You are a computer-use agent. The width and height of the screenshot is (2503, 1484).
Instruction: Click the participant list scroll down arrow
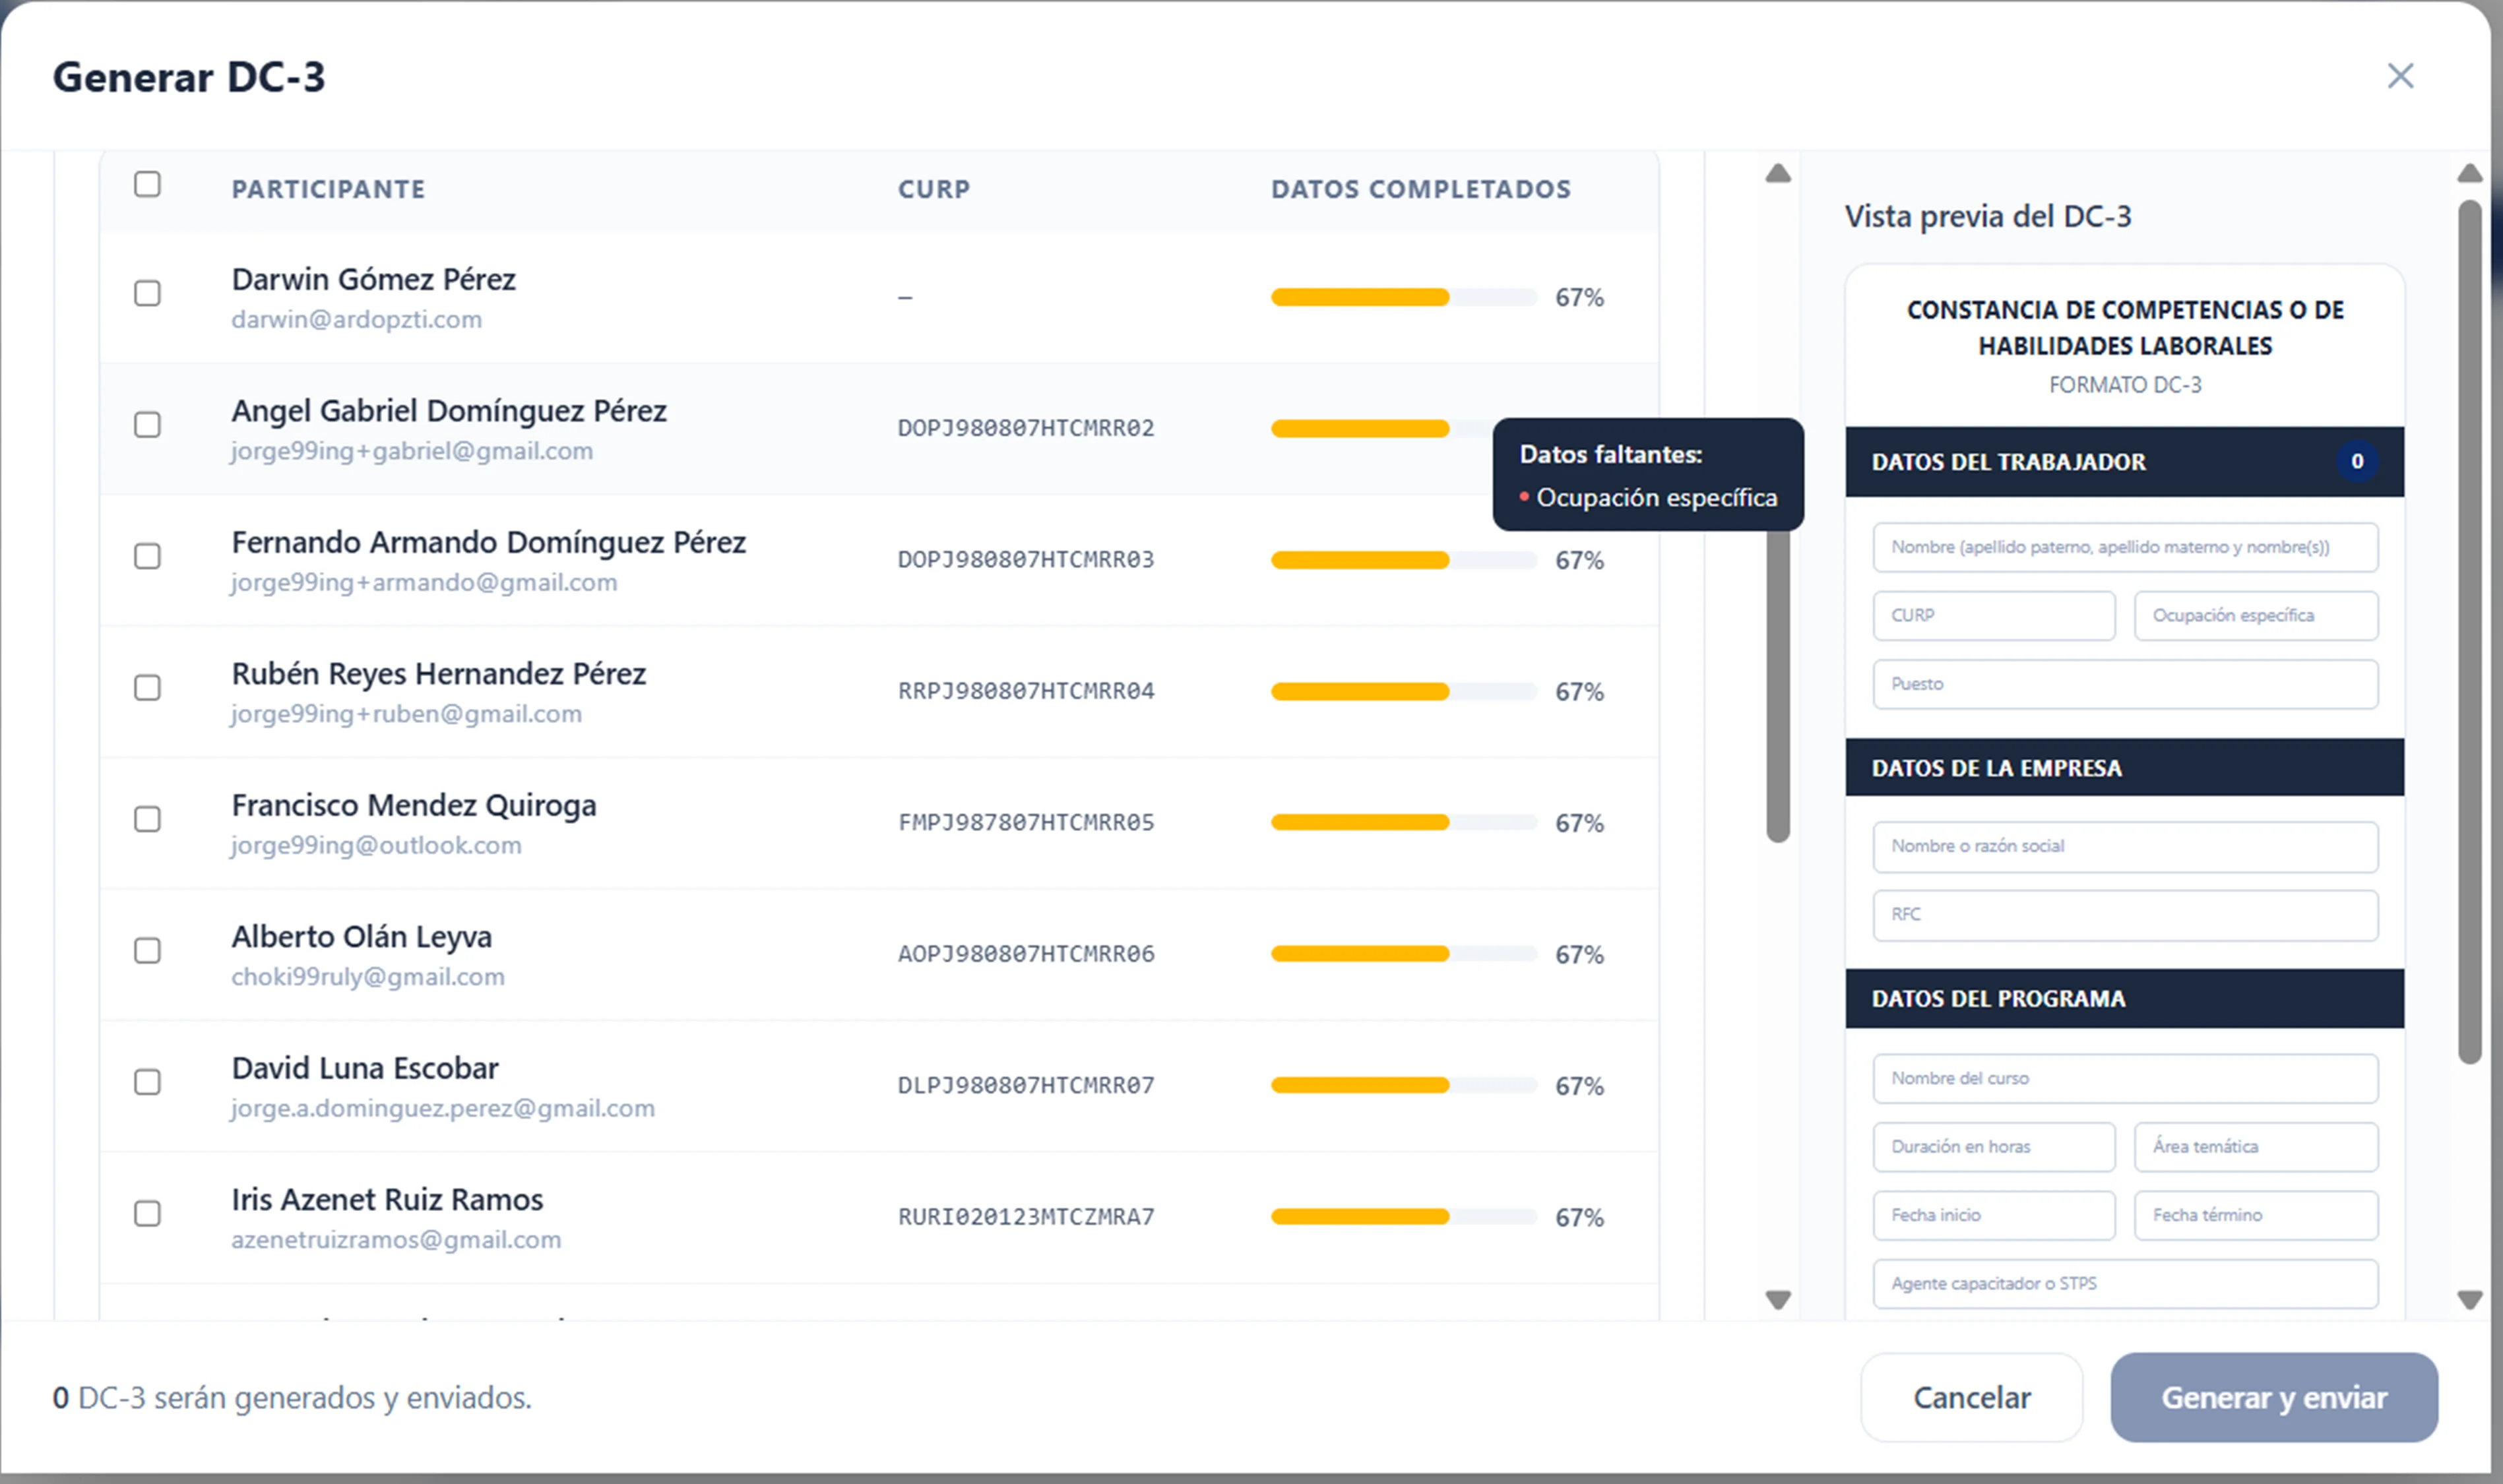(1778, 1299)
